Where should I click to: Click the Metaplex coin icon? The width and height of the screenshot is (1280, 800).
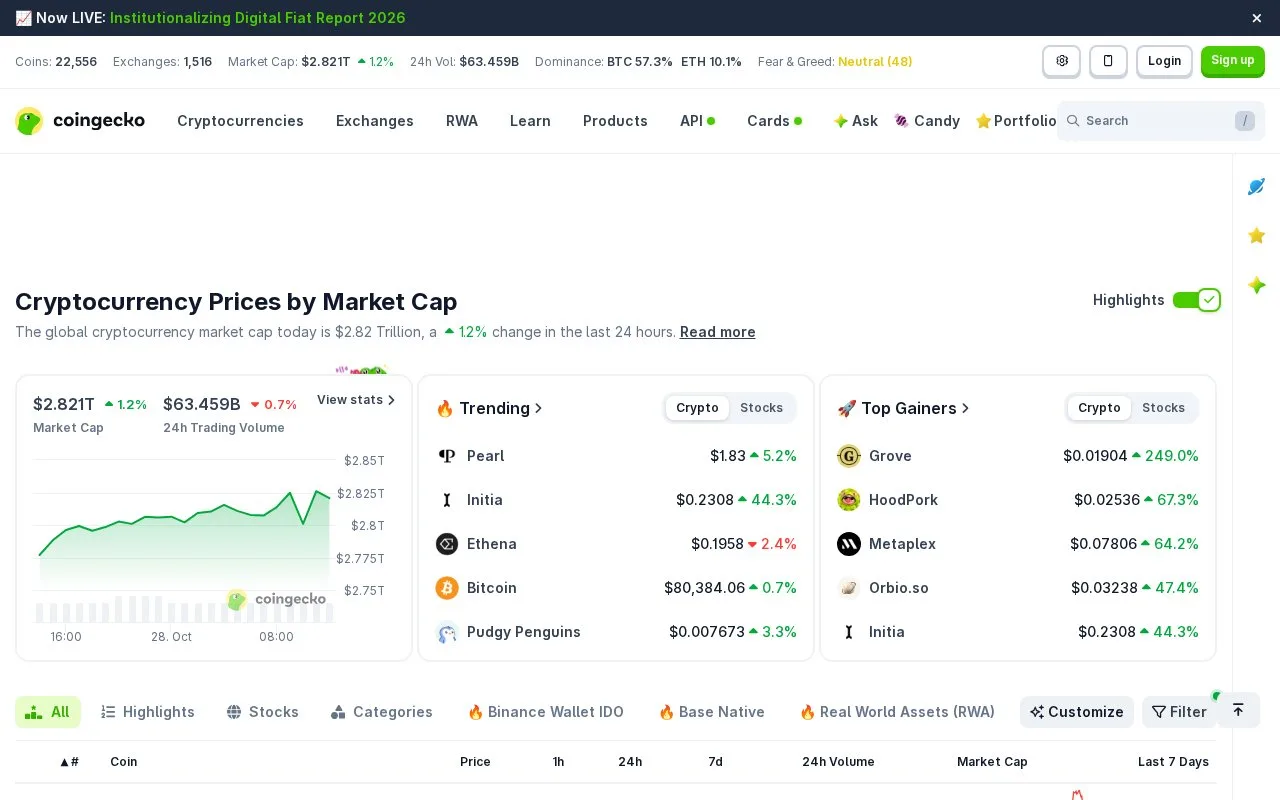(849, 544)
